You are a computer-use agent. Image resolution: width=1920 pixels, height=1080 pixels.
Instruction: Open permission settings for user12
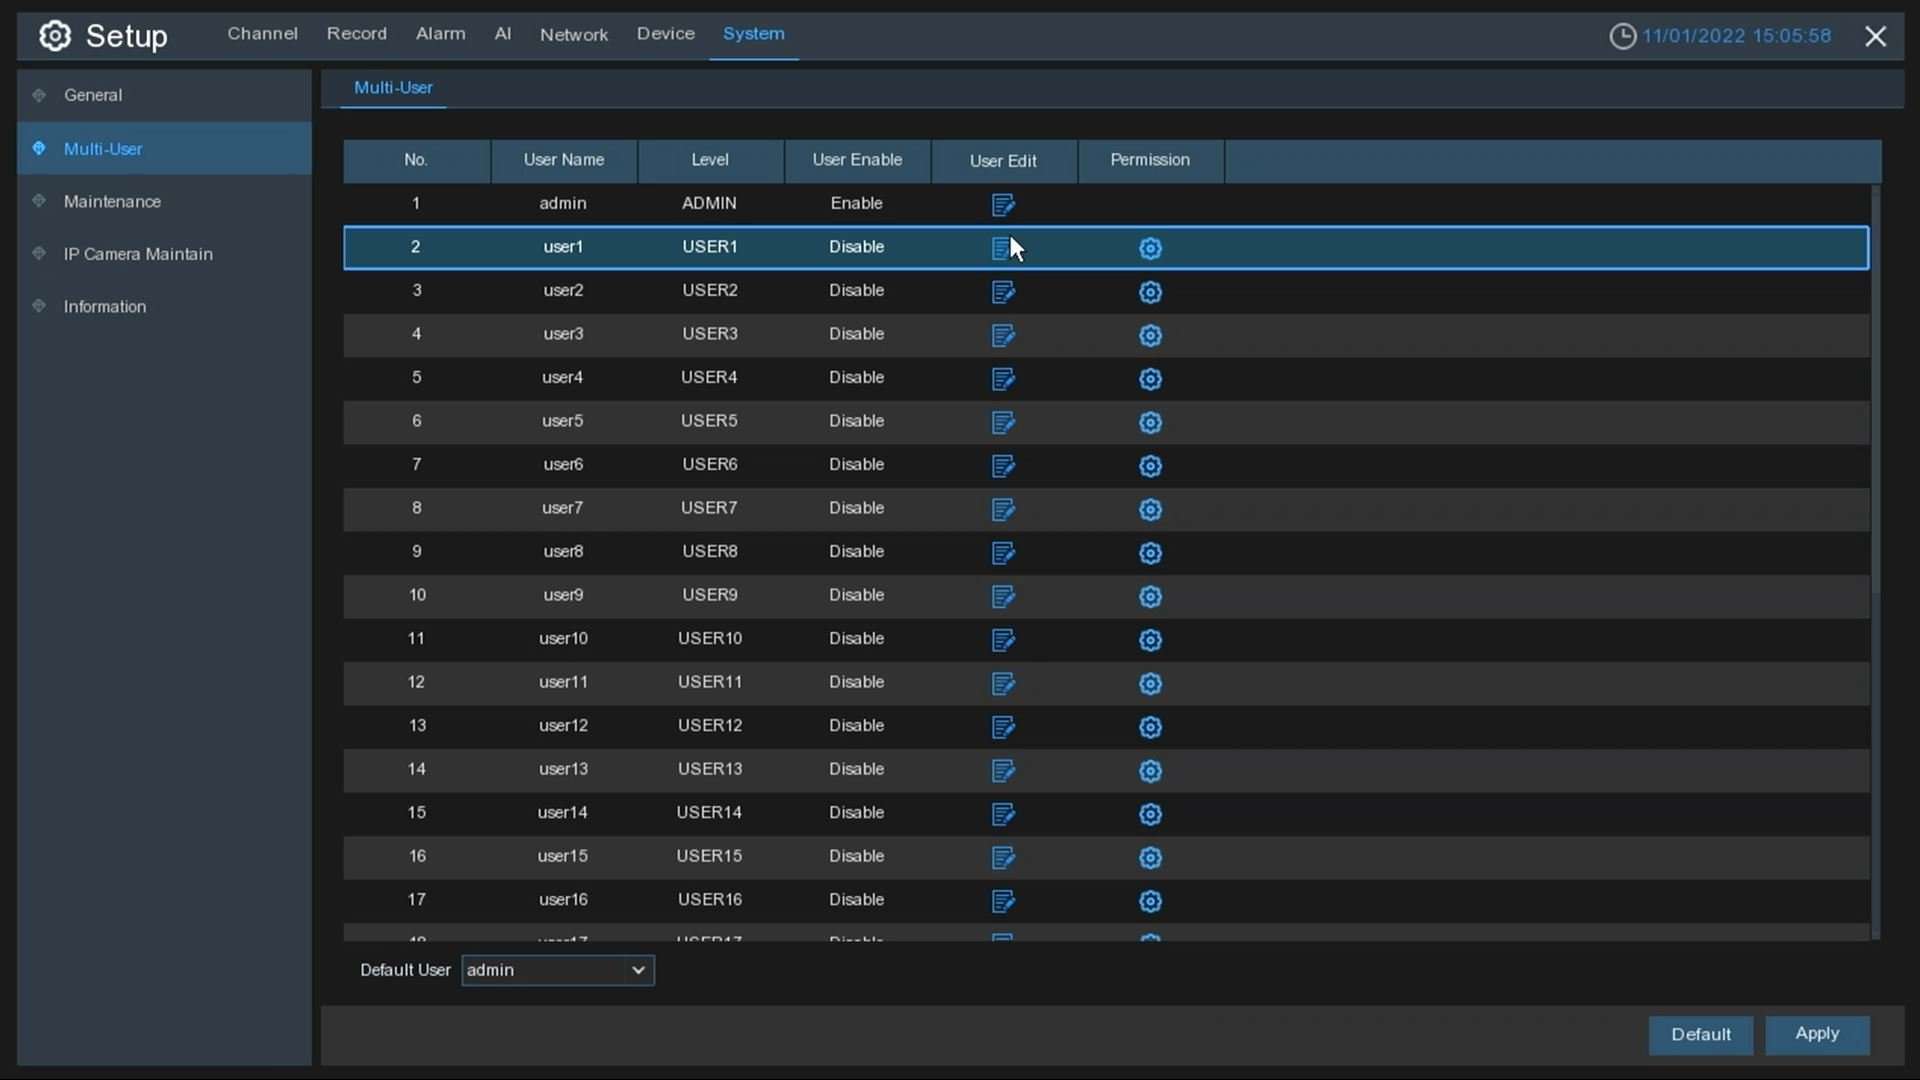[x=1150, y=727]
